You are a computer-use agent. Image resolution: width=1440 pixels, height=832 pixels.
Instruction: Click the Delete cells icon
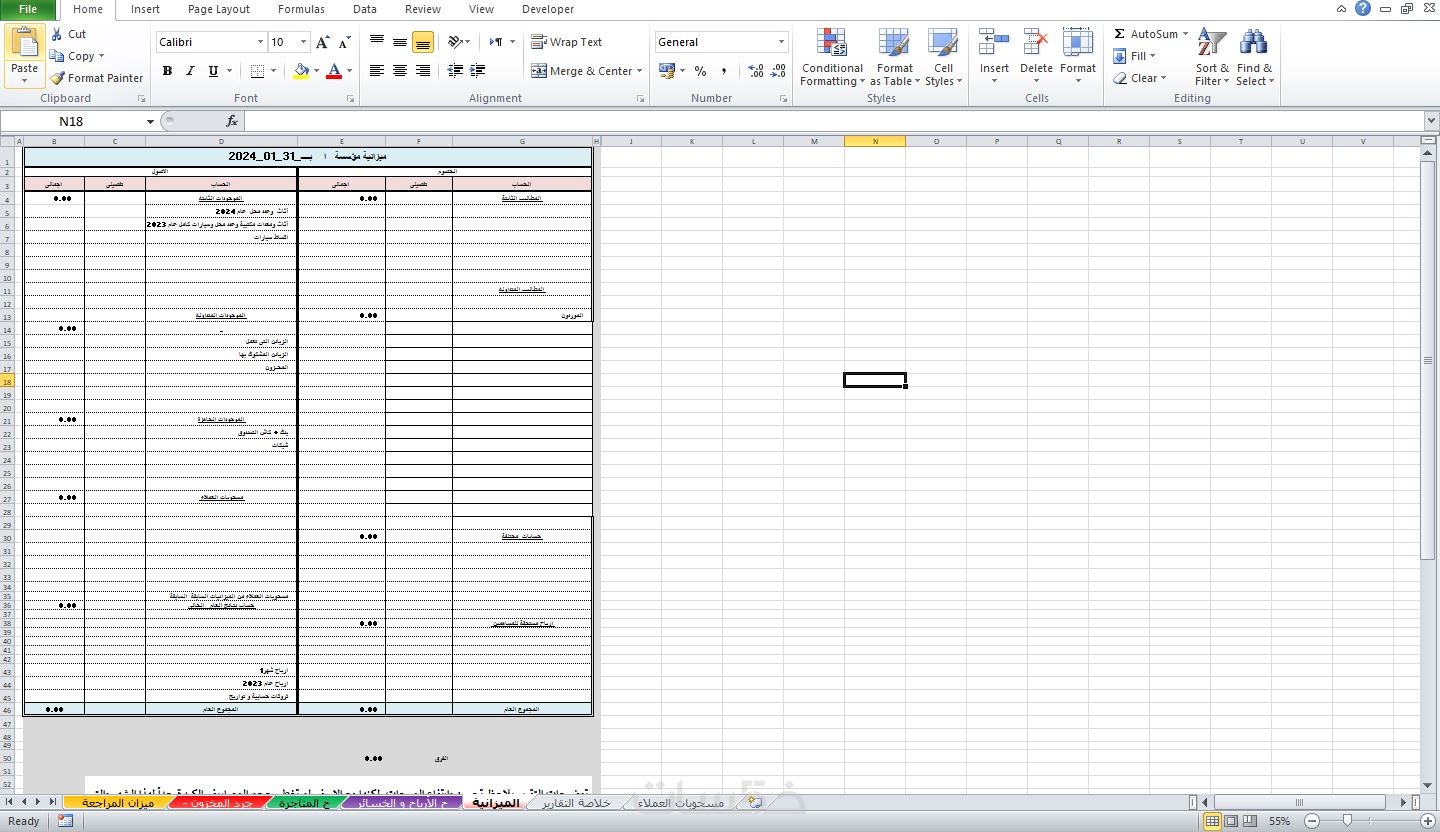(x=1036, y=42)
